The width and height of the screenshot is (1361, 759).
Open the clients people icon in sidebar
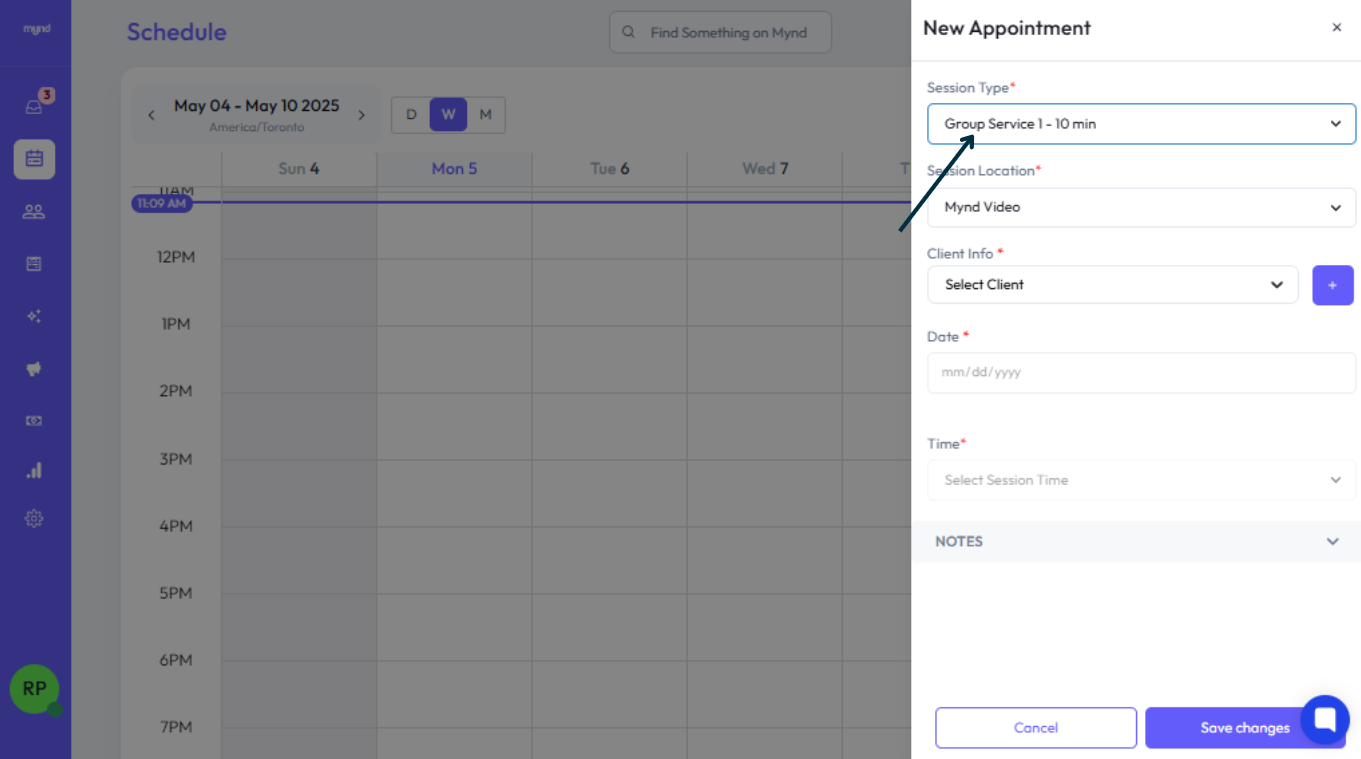pos(34,211)
